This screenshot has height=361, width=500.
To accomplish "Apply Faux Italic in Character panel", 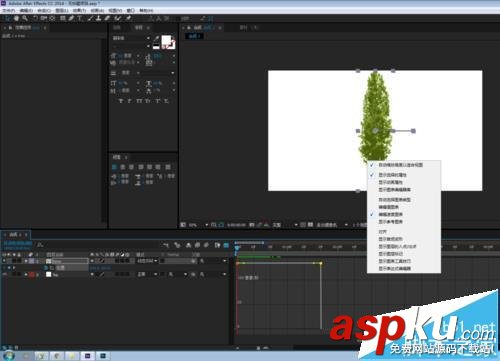I will [x=130, y=101].
